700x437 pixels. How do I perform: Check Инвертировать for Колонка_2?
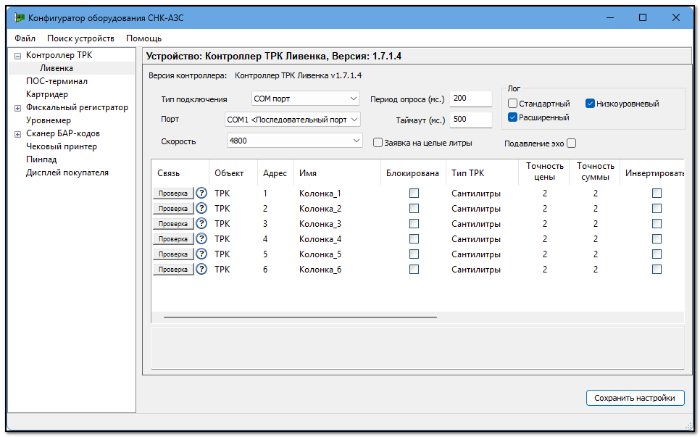click(657, 208)
